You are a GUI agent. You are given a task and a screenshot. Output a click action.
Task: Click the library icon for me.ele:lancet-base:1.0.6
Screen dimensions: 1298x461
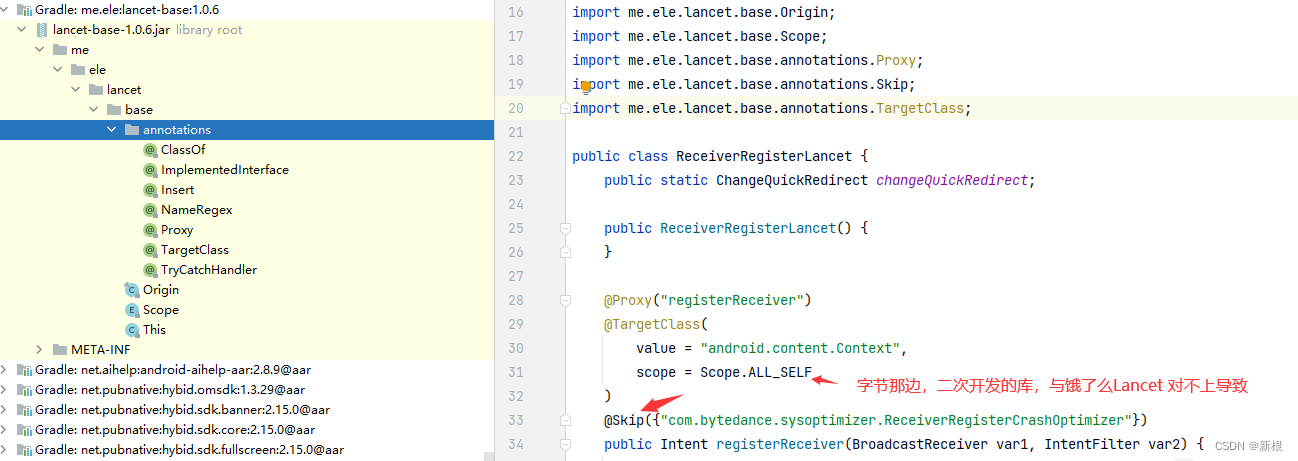tap(24, 10)
